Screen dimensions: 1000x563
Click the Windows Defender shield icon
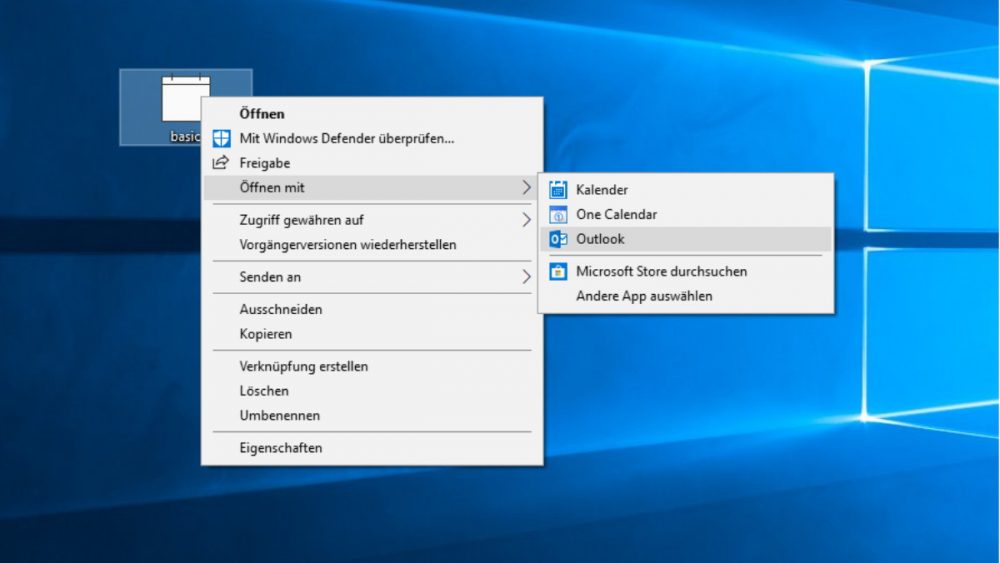[221, 138]
